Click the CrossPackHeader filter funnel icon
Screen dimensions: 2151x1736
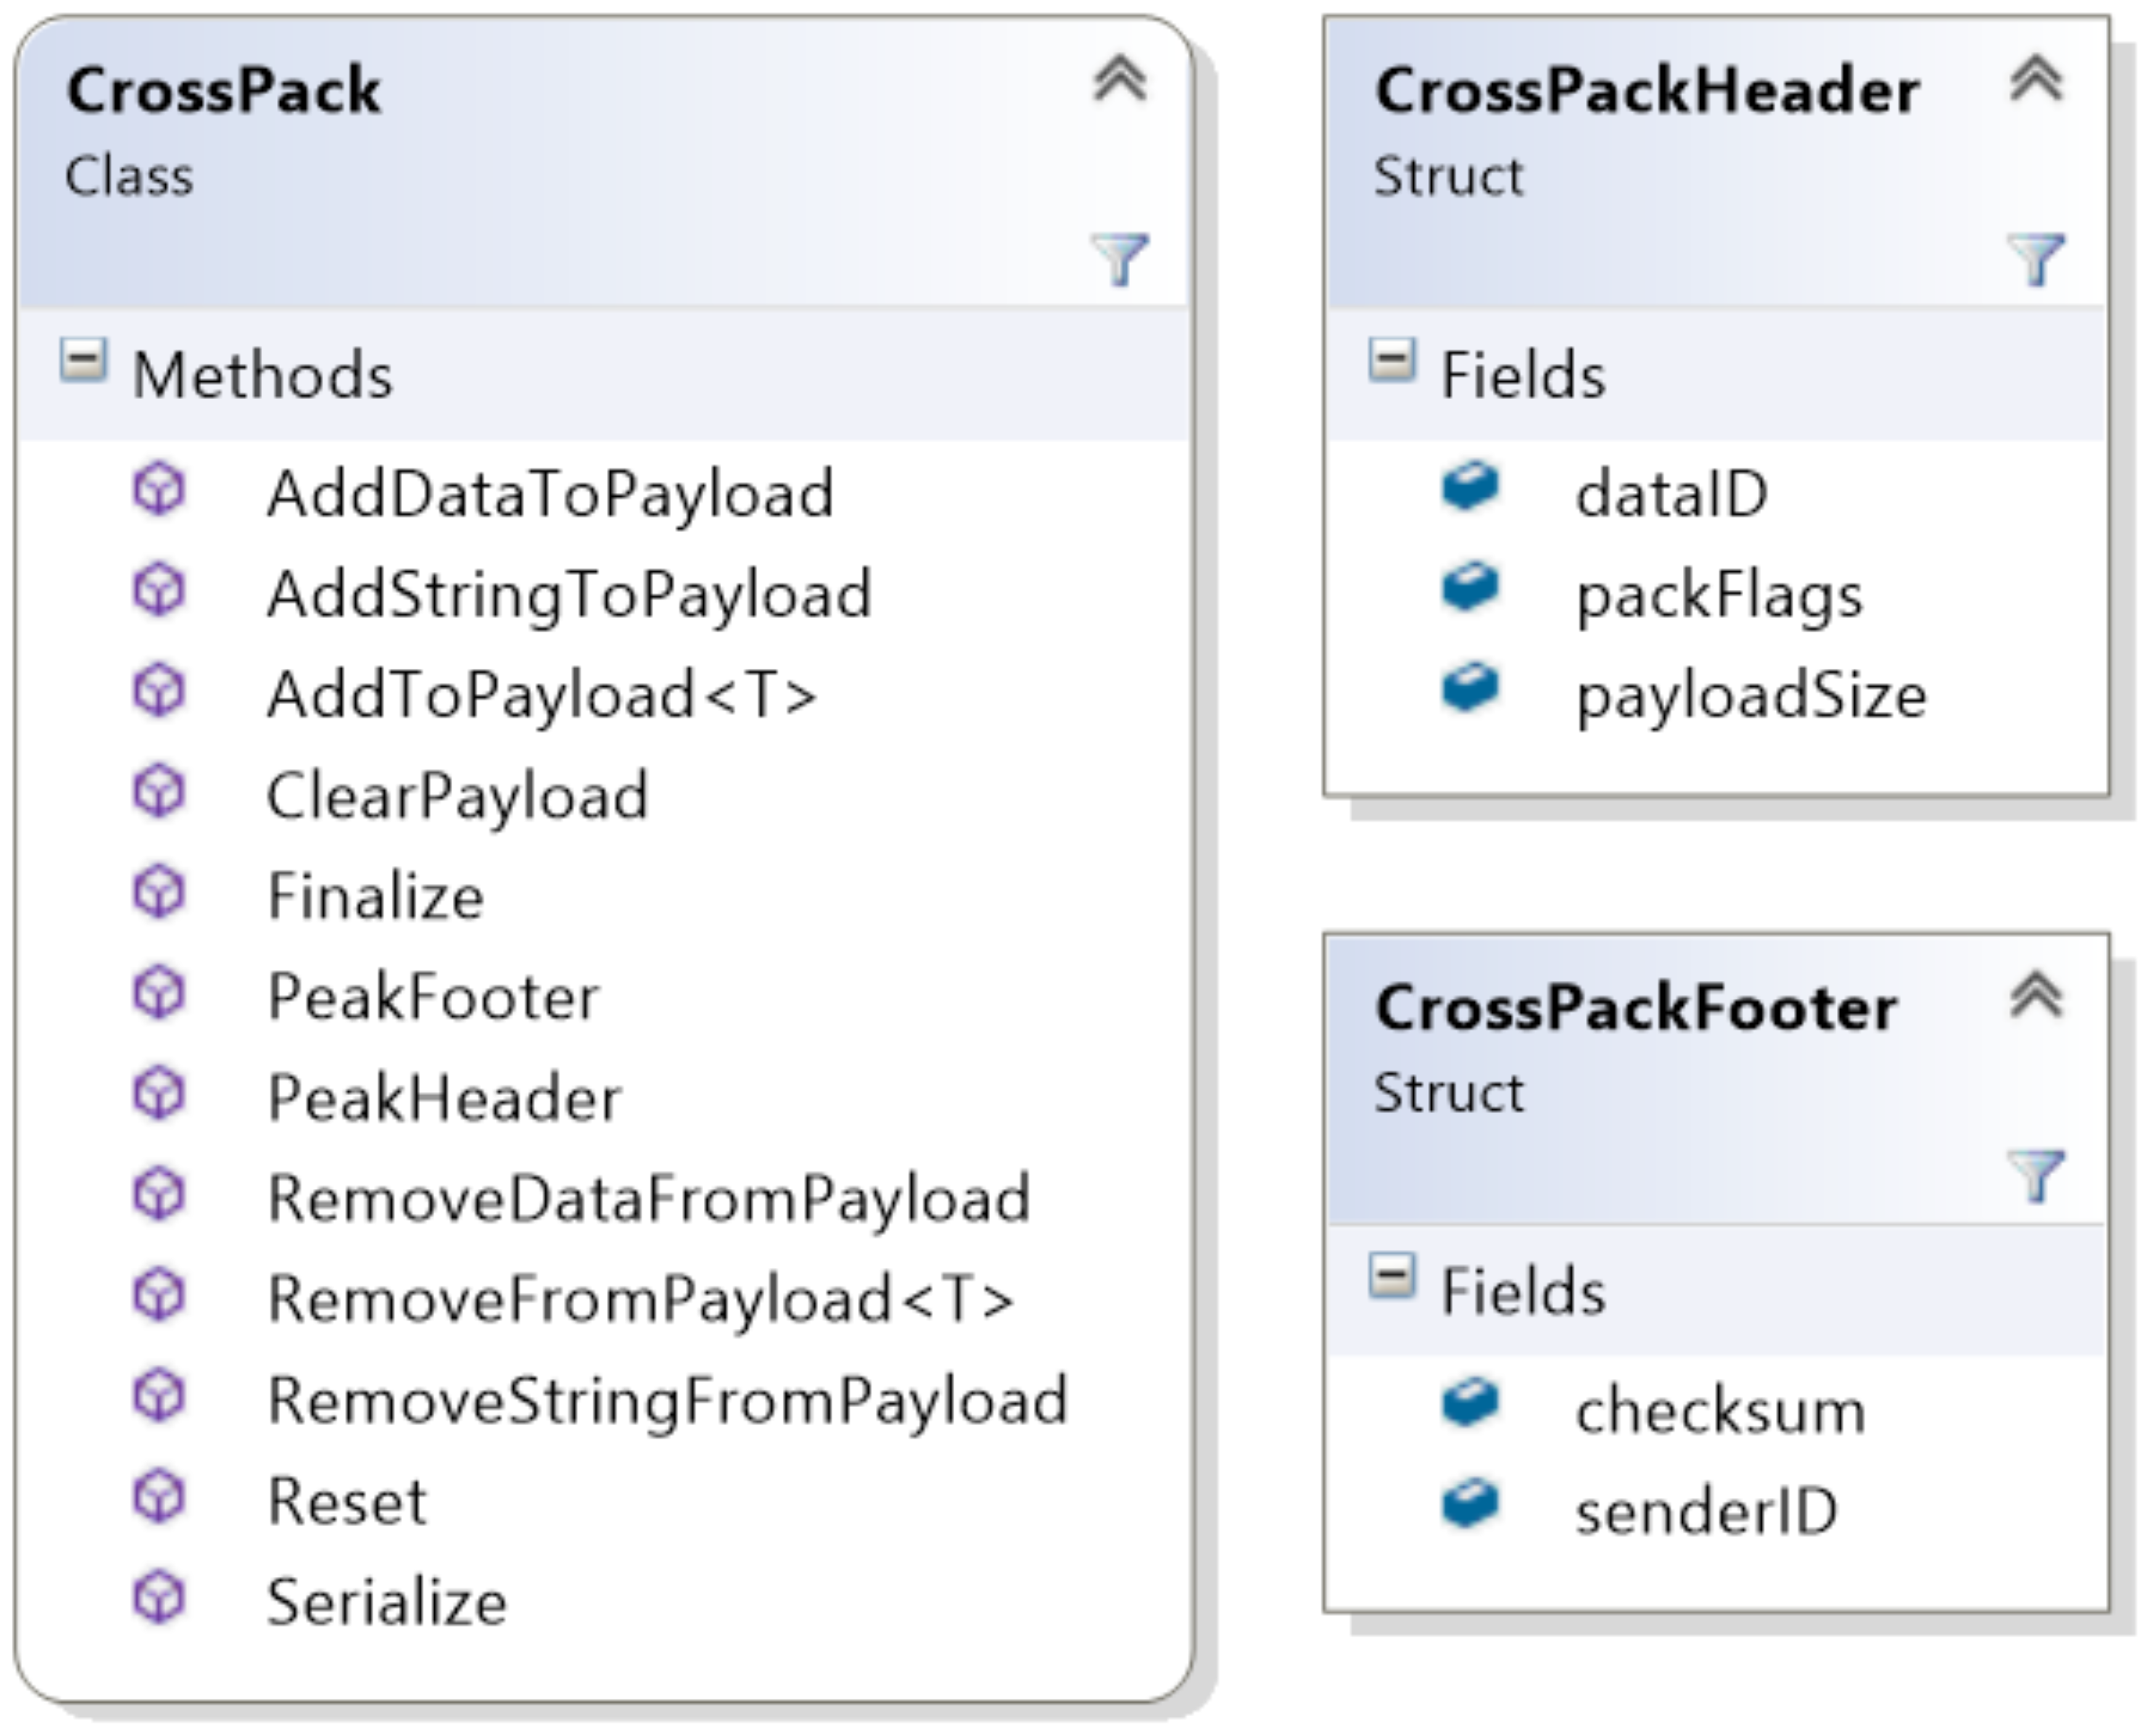tap(2036, 259)
